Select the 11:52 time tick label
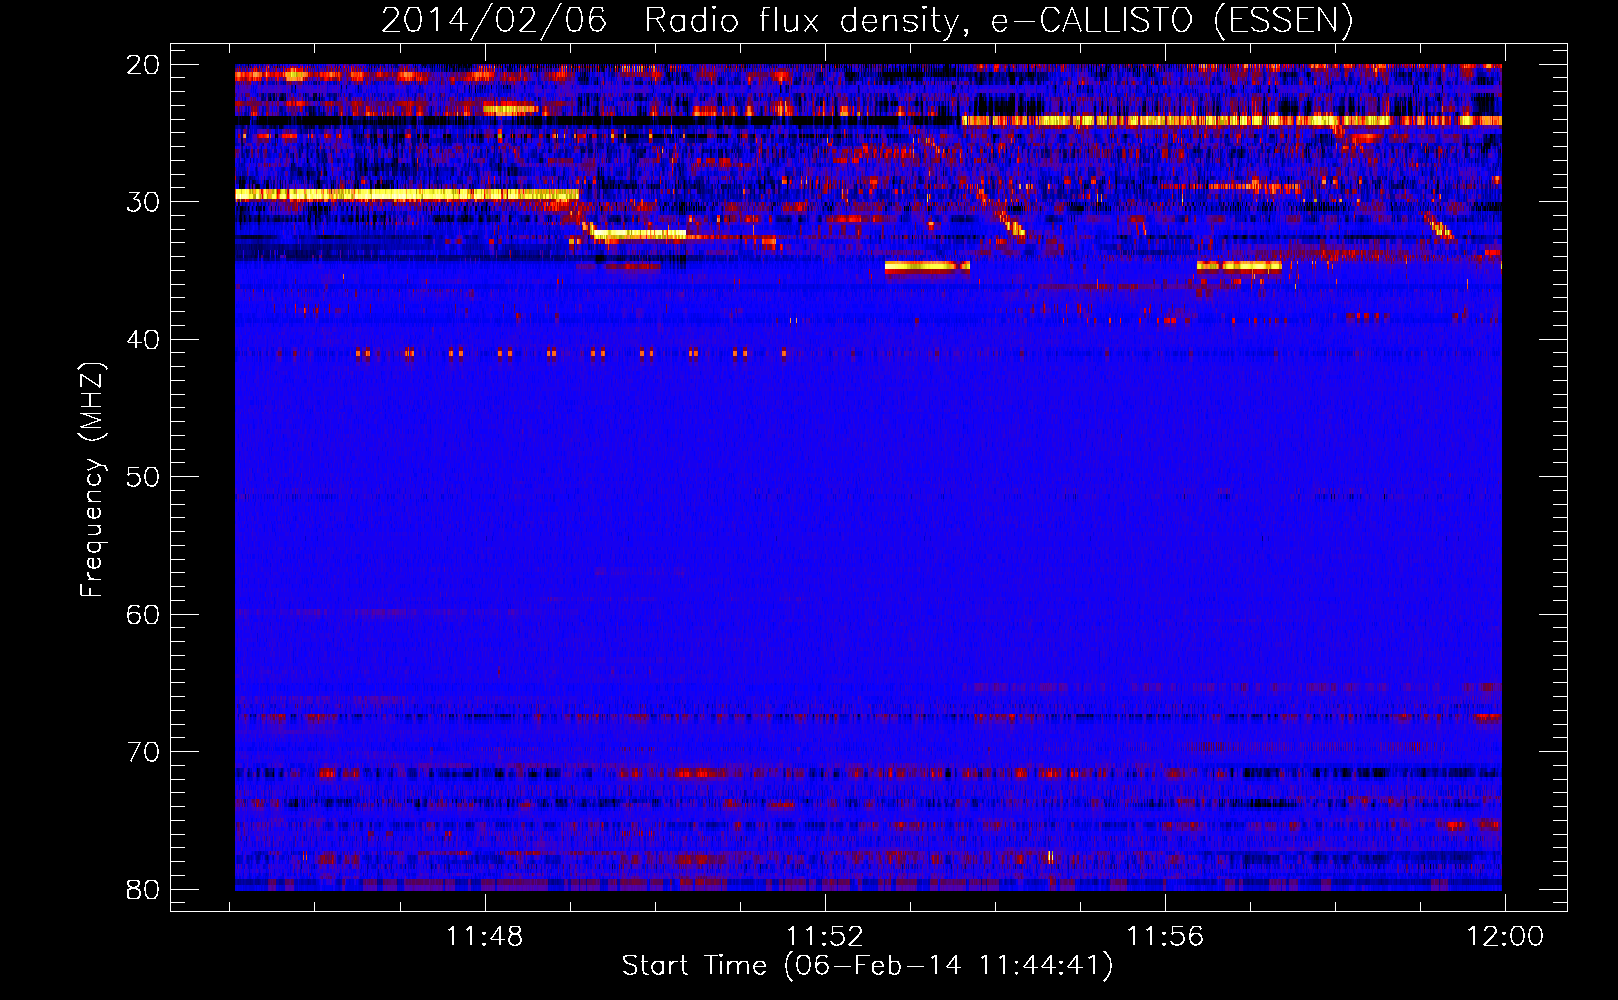Image resolution: width=1618 pixels, height=1000 pixels. (825, 936)
